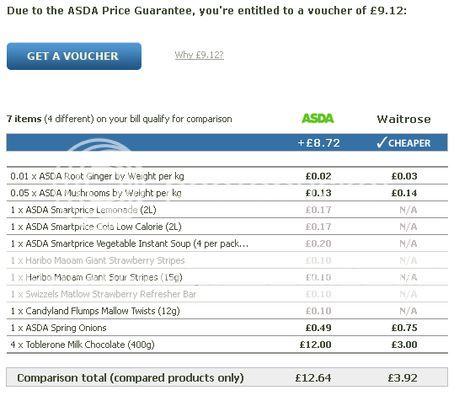Select Swizzels Matlow Strawberry Refresher Bar row

(x=227, y=294)
